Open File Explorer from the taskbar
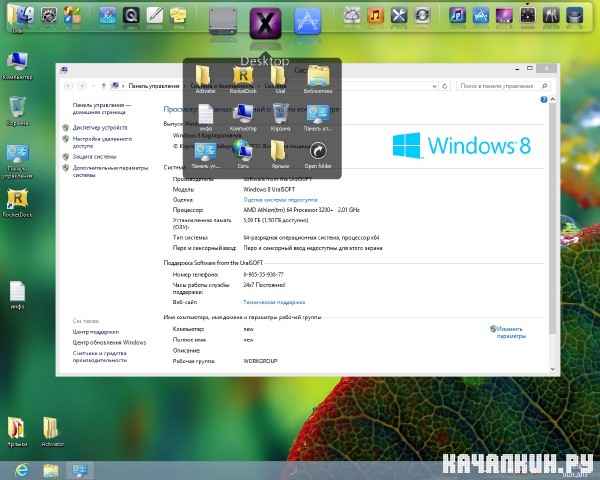This screenshot has width=600, height=480. pos(51,470)
